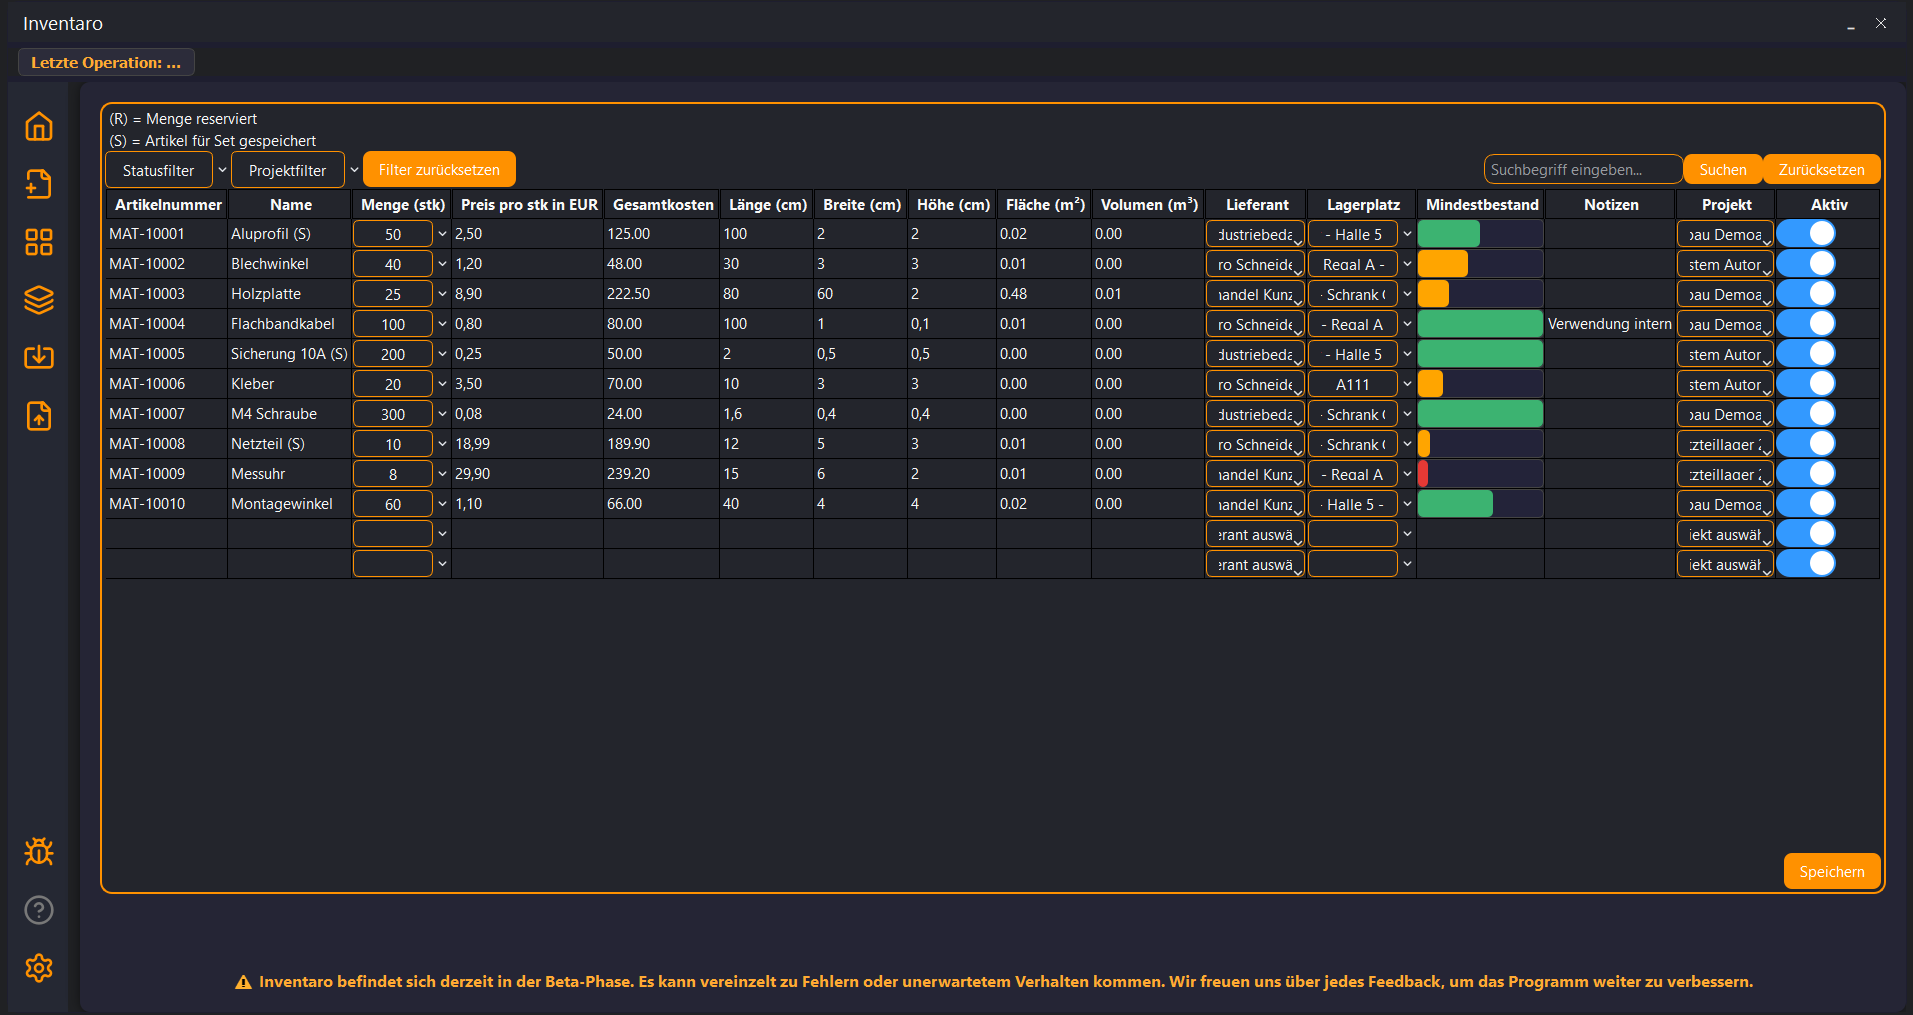Open the layers stack icon in sidebar
The image size is (1913, 1015).
point(39,299)
